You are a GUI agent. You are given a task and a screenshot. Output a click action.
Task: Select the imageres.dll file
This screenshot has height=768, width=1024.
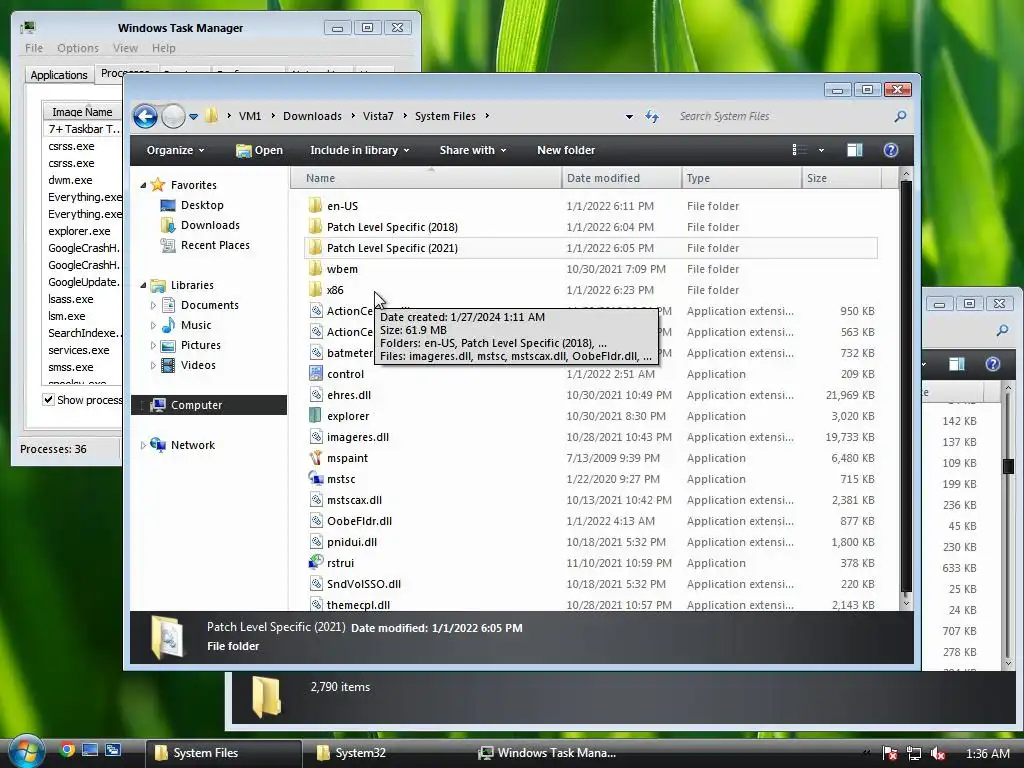591,437
